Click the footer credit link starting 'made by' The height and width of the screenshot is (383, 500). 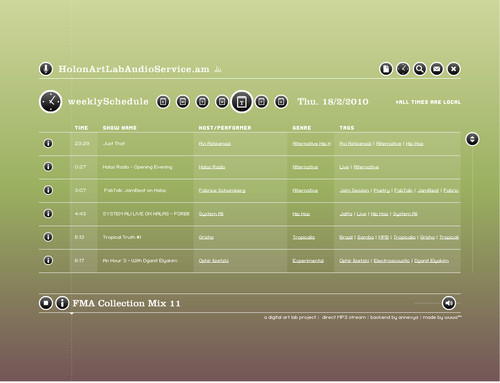coord(442,317)
